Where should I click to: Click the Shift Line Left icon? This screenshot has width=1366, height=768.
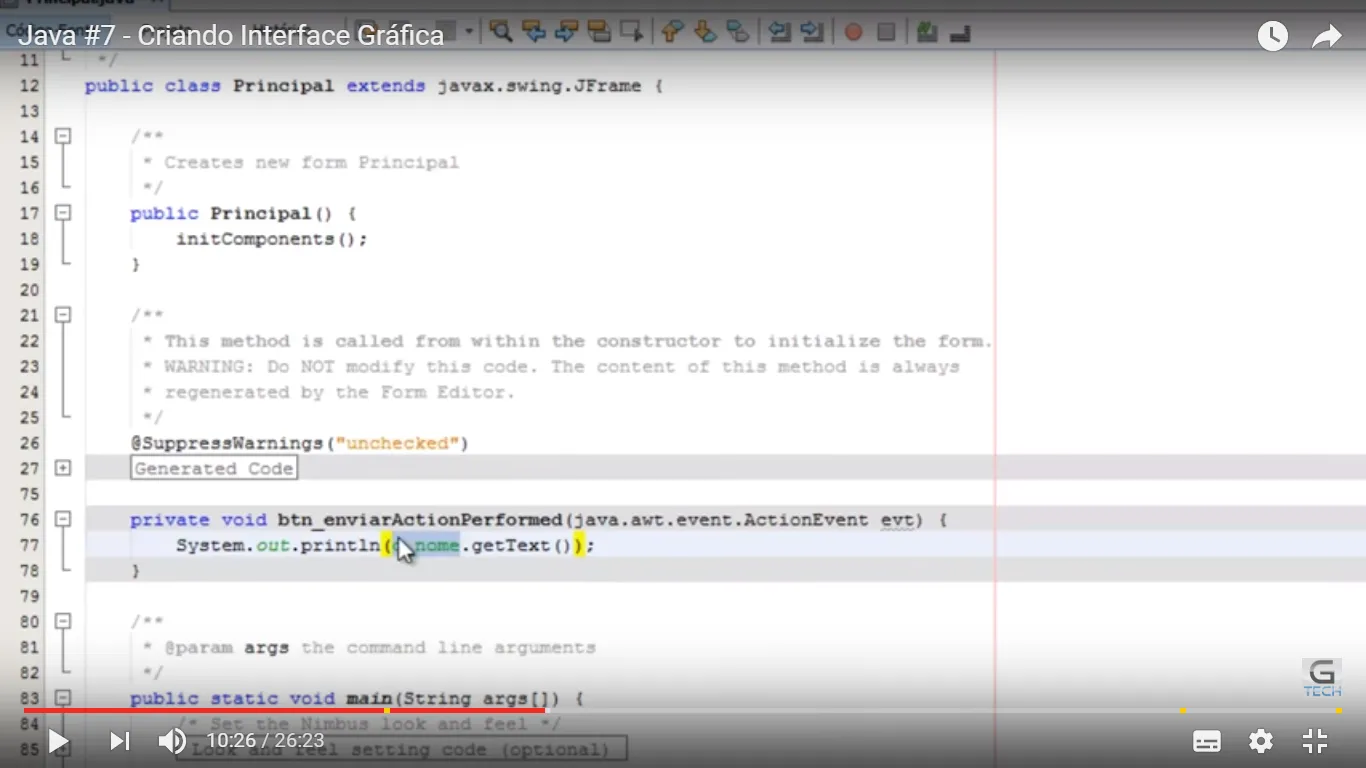pyautogui.click(x=779, y=31)
